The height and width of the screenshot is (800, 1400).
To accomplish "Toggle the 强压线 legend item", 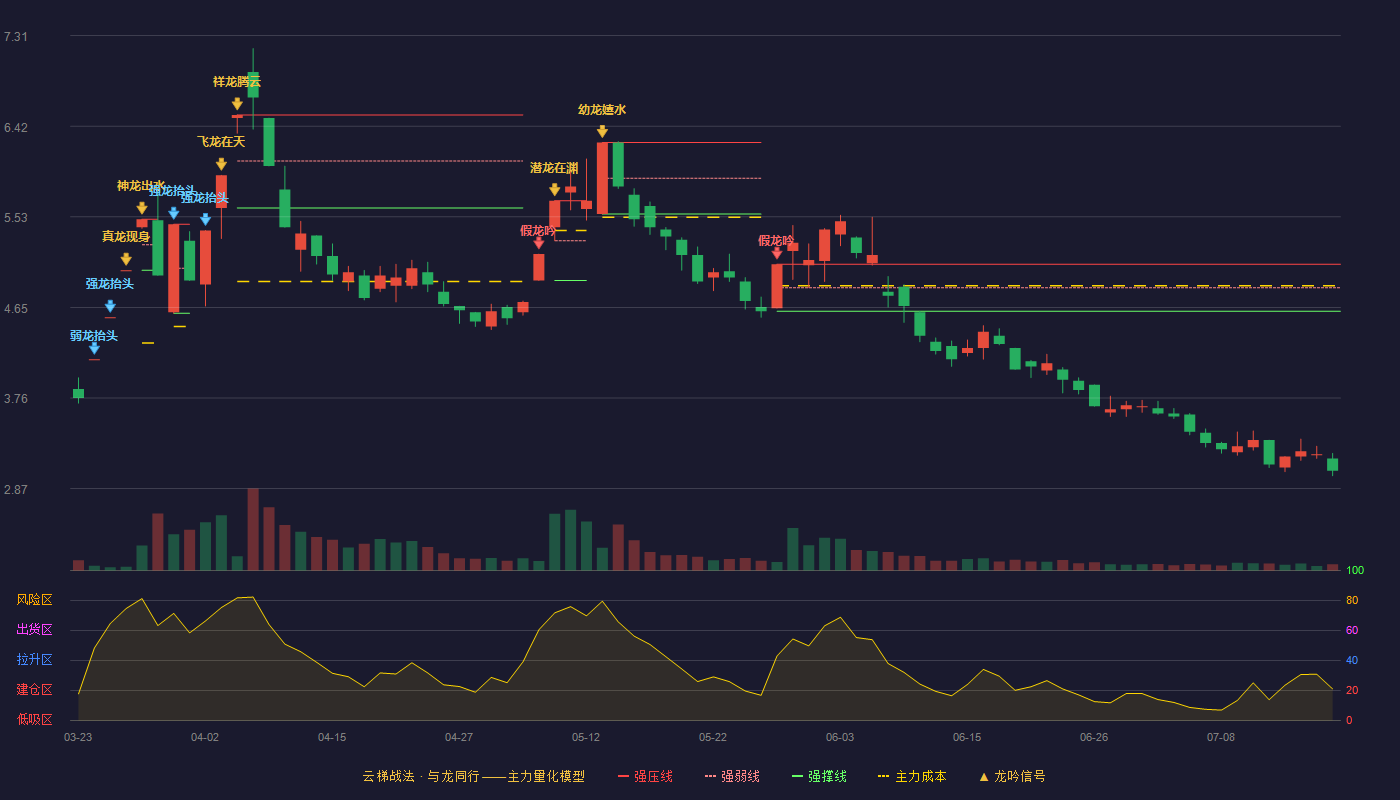I will [646, 776].
